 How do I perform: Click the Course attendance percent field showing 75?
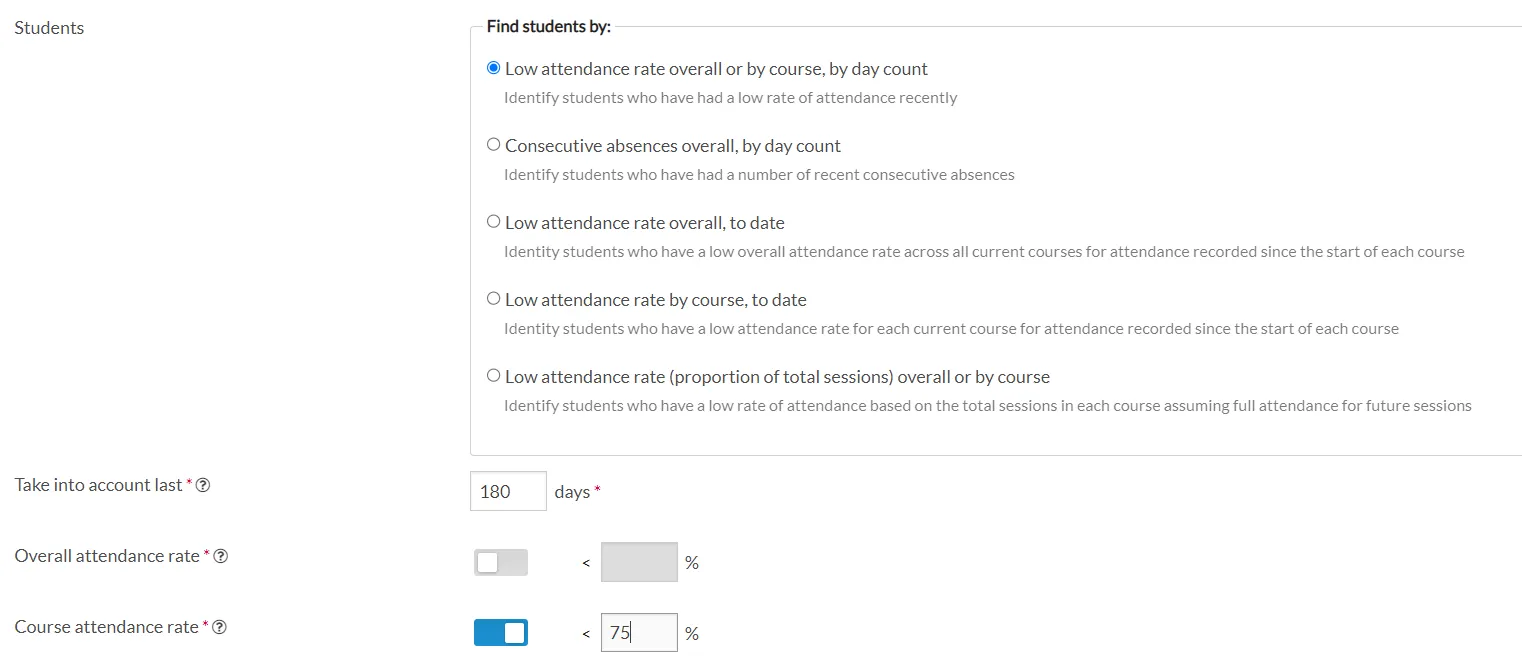pyautogui.click(x=639, y=632)
